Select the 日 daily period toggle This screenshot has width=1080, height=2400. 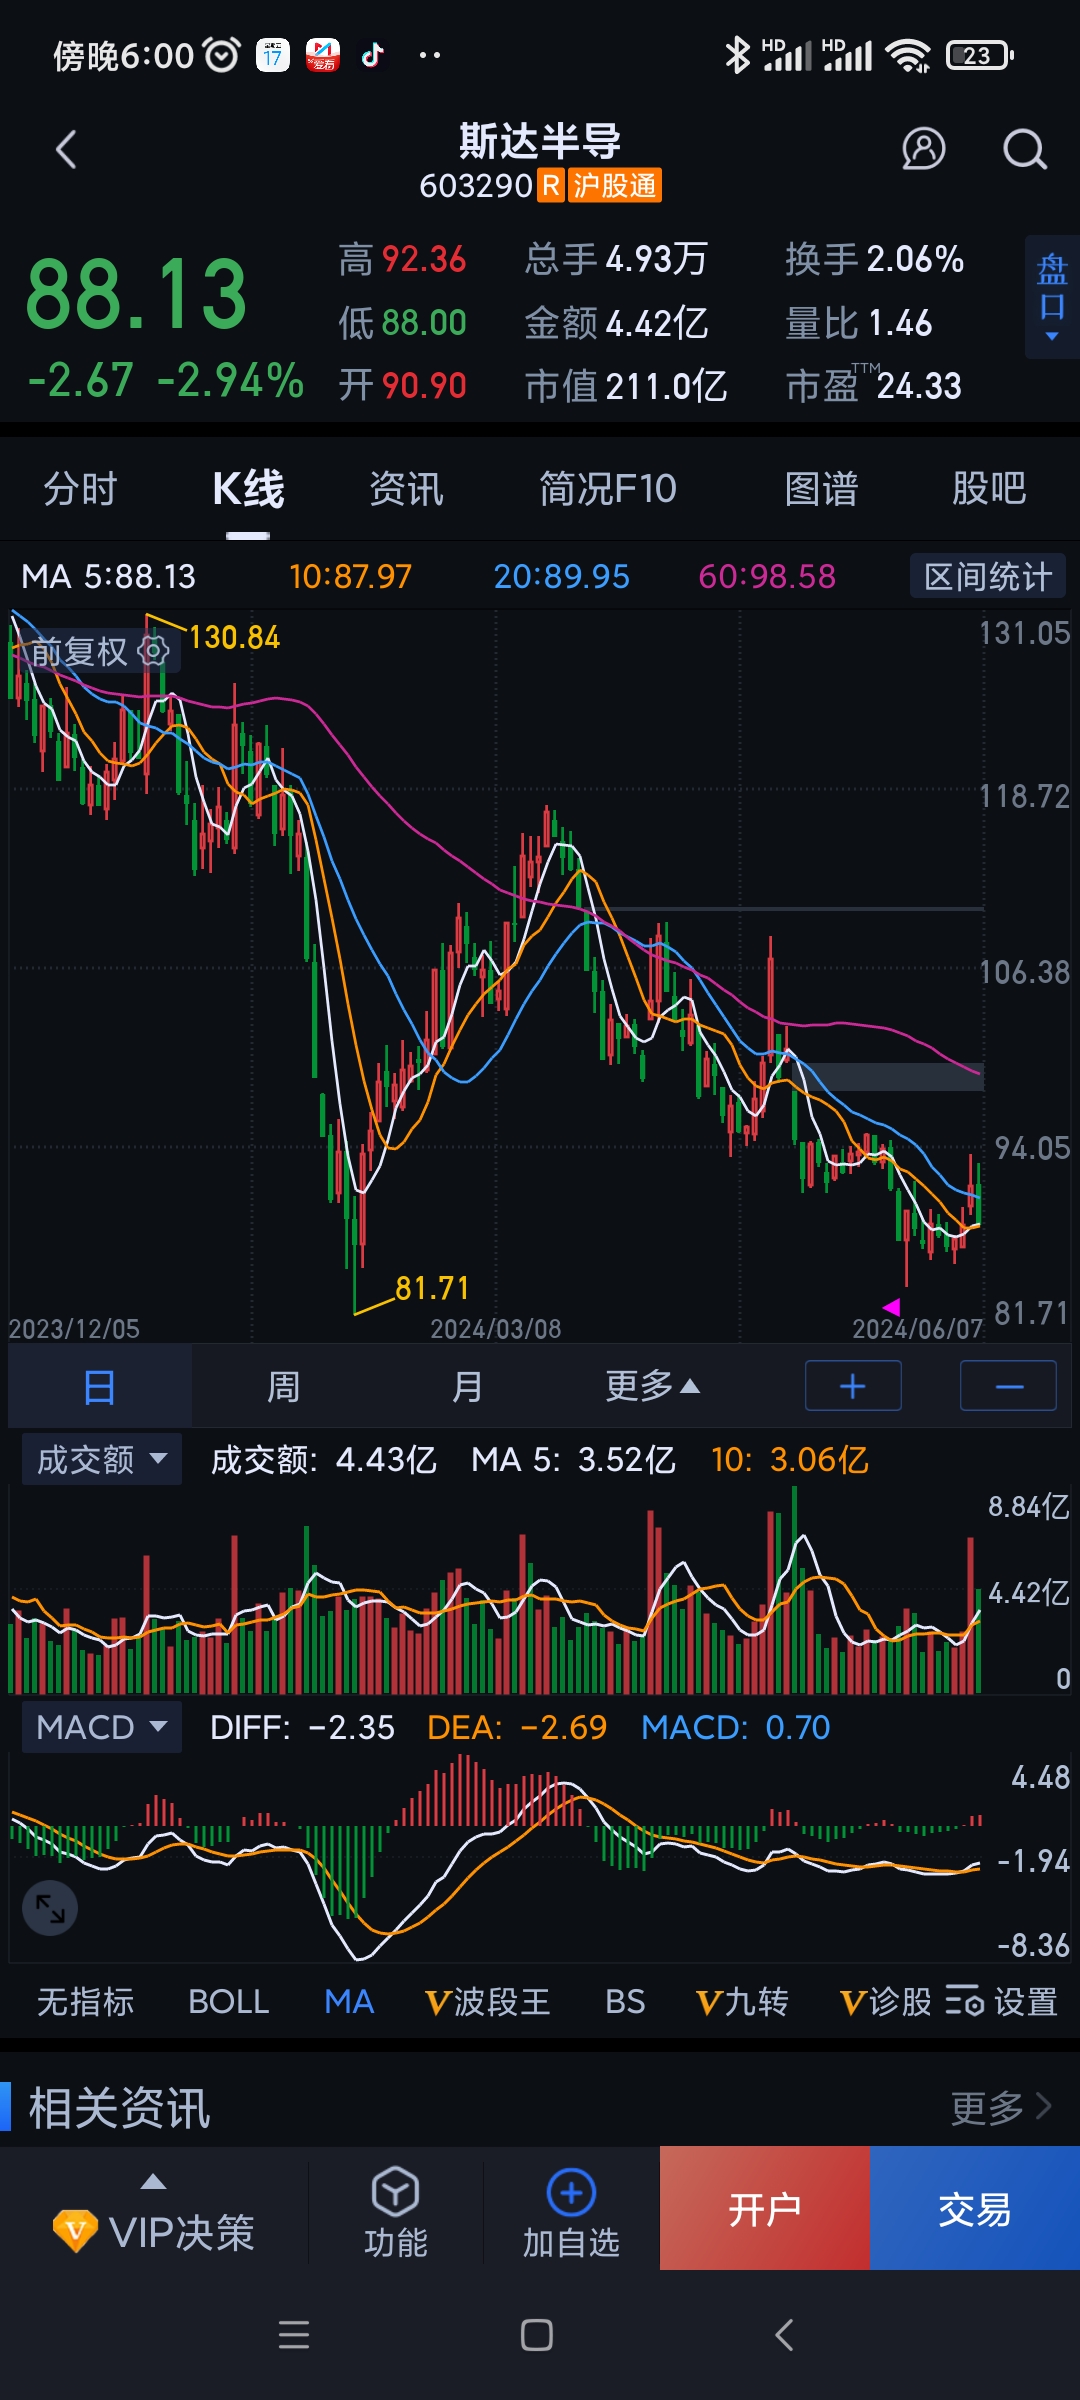tap(100, 1387)
